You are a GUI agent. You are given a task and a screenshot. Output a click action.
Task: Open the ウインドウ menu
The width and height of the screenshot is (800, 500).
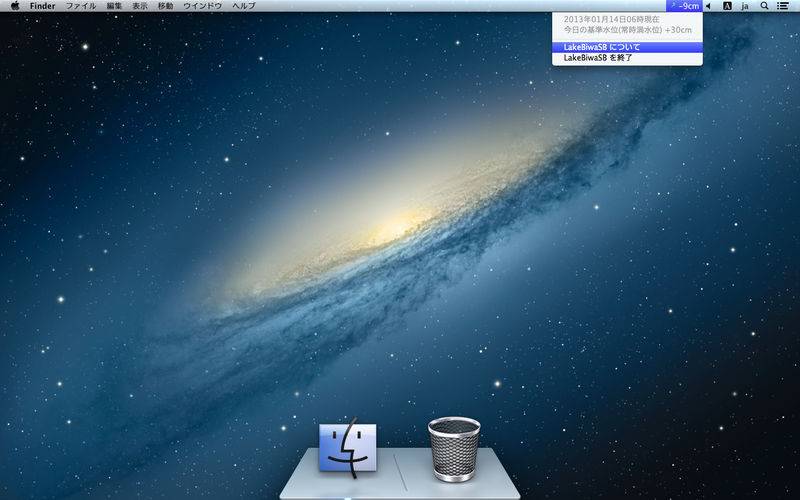[203, 6]
